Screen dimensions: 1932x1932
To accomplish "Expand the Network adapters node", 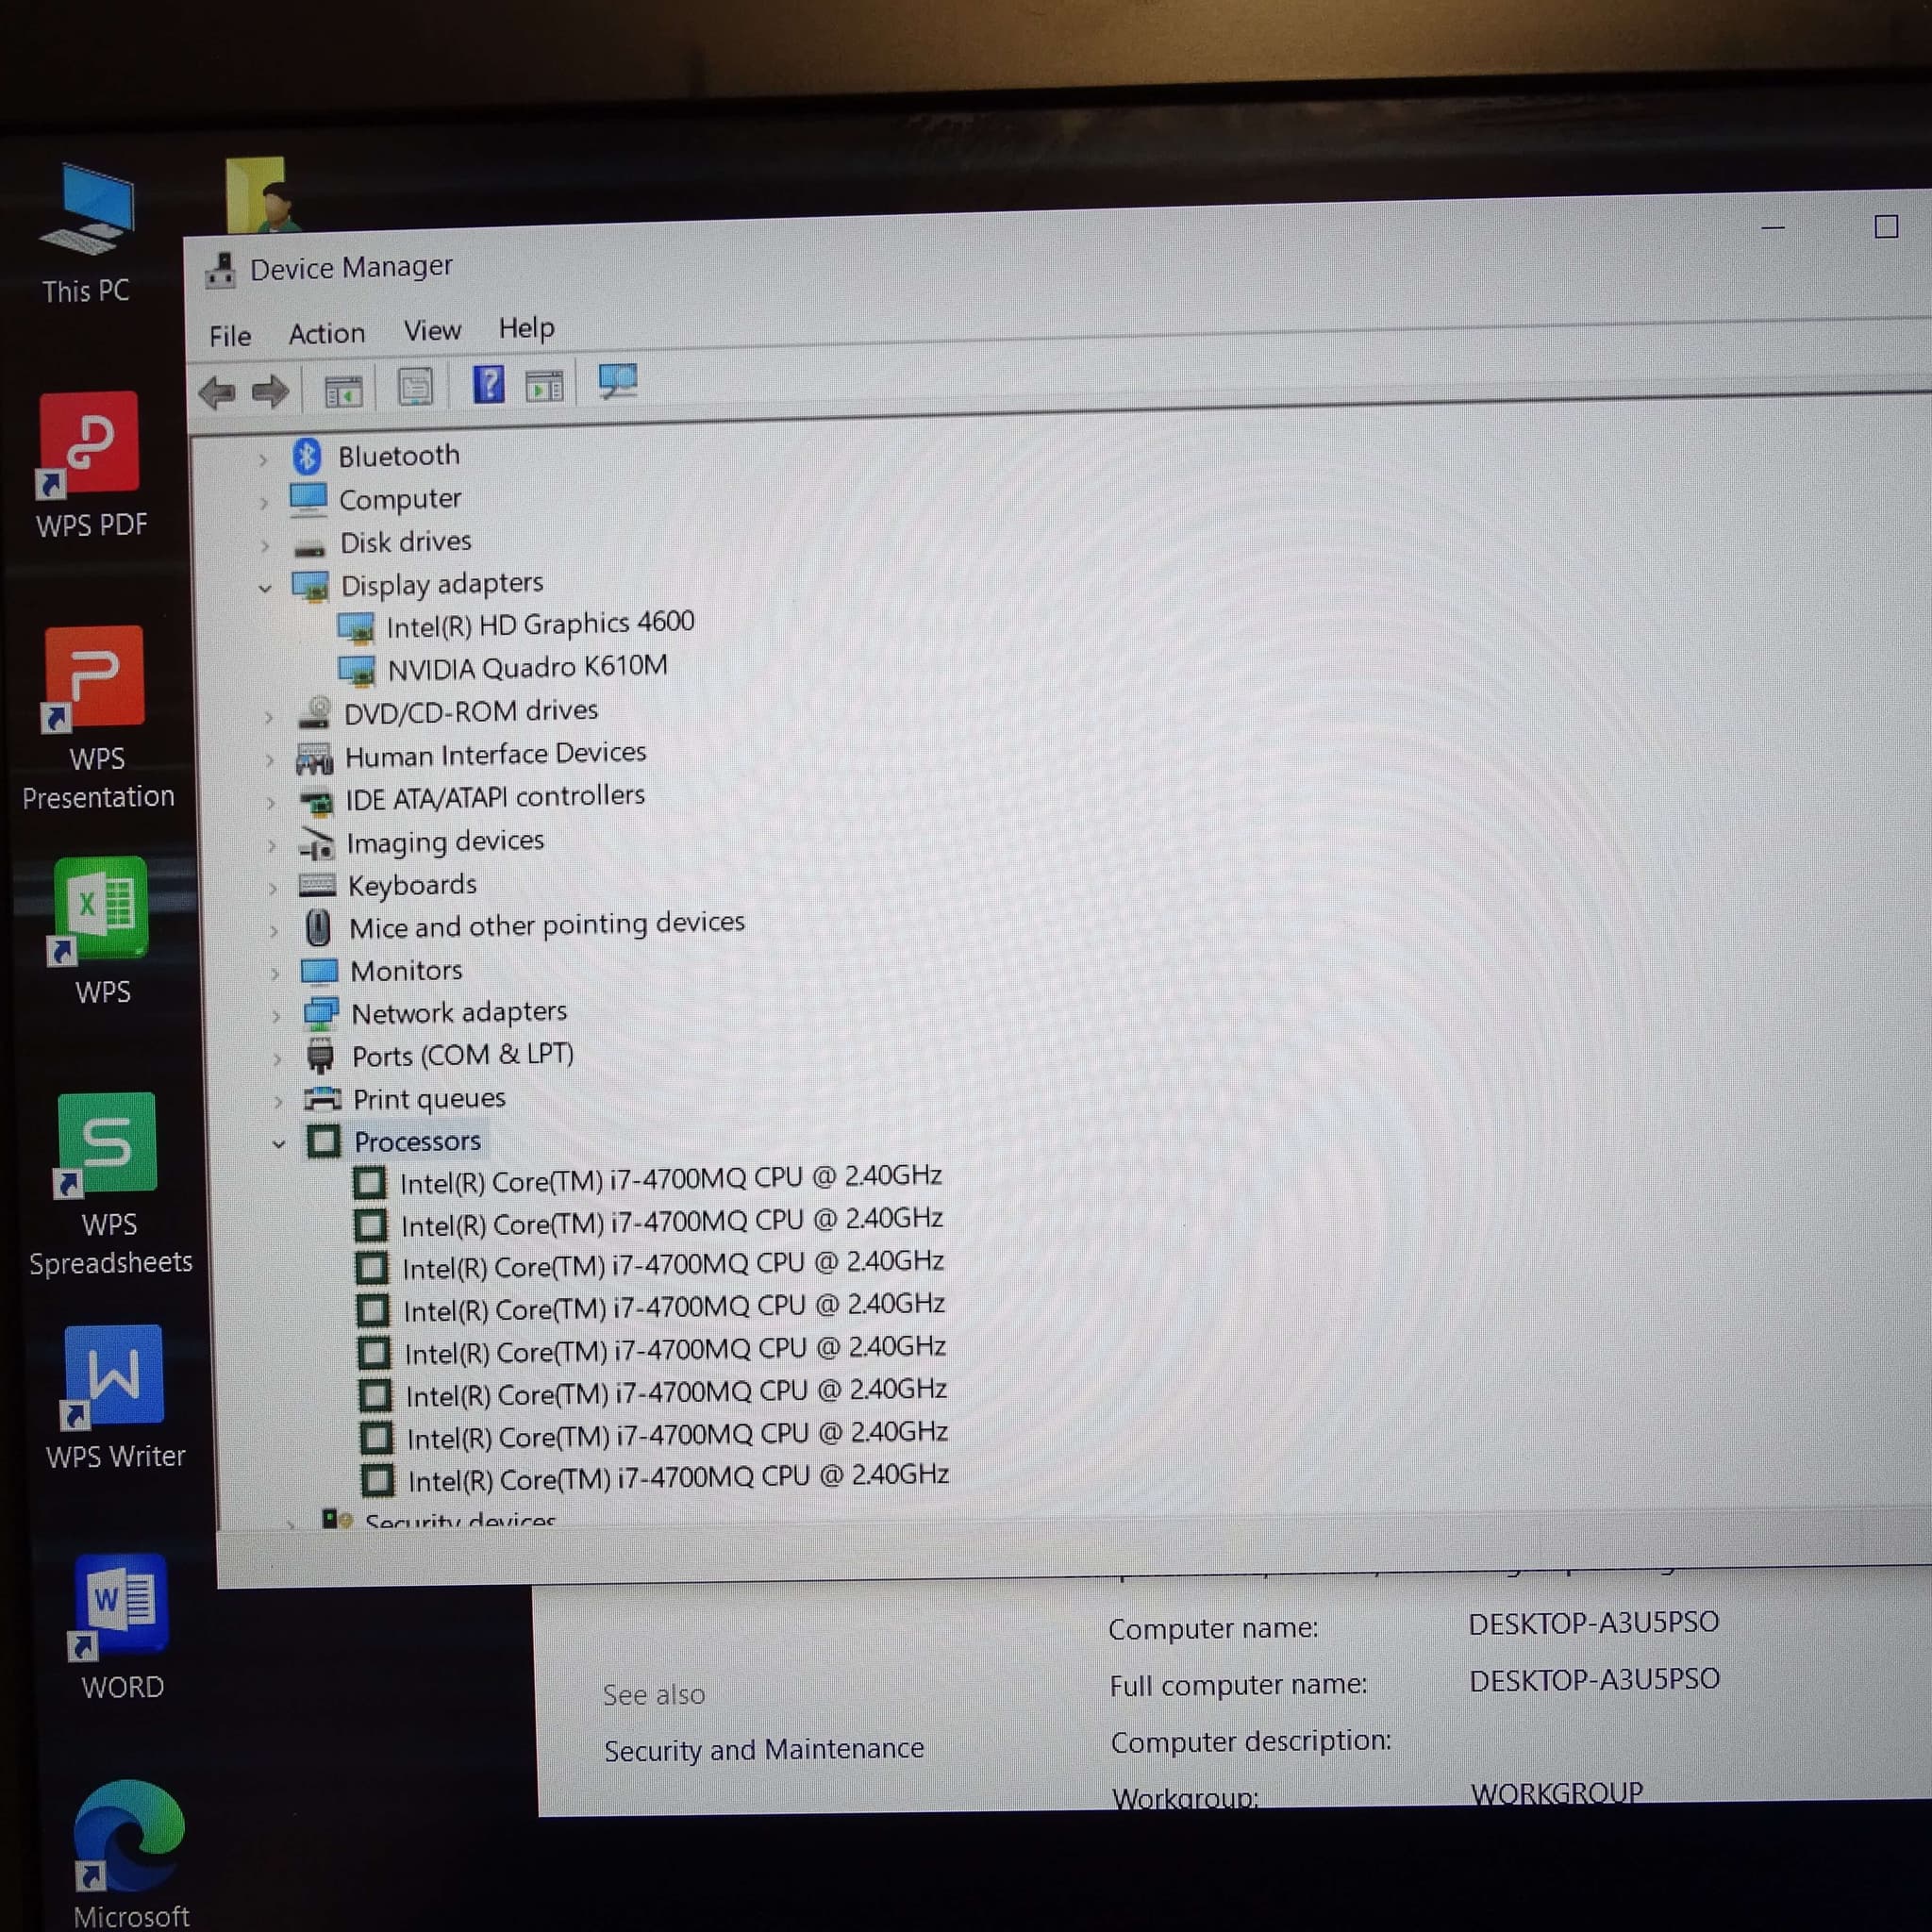I will pos(276,1017).
